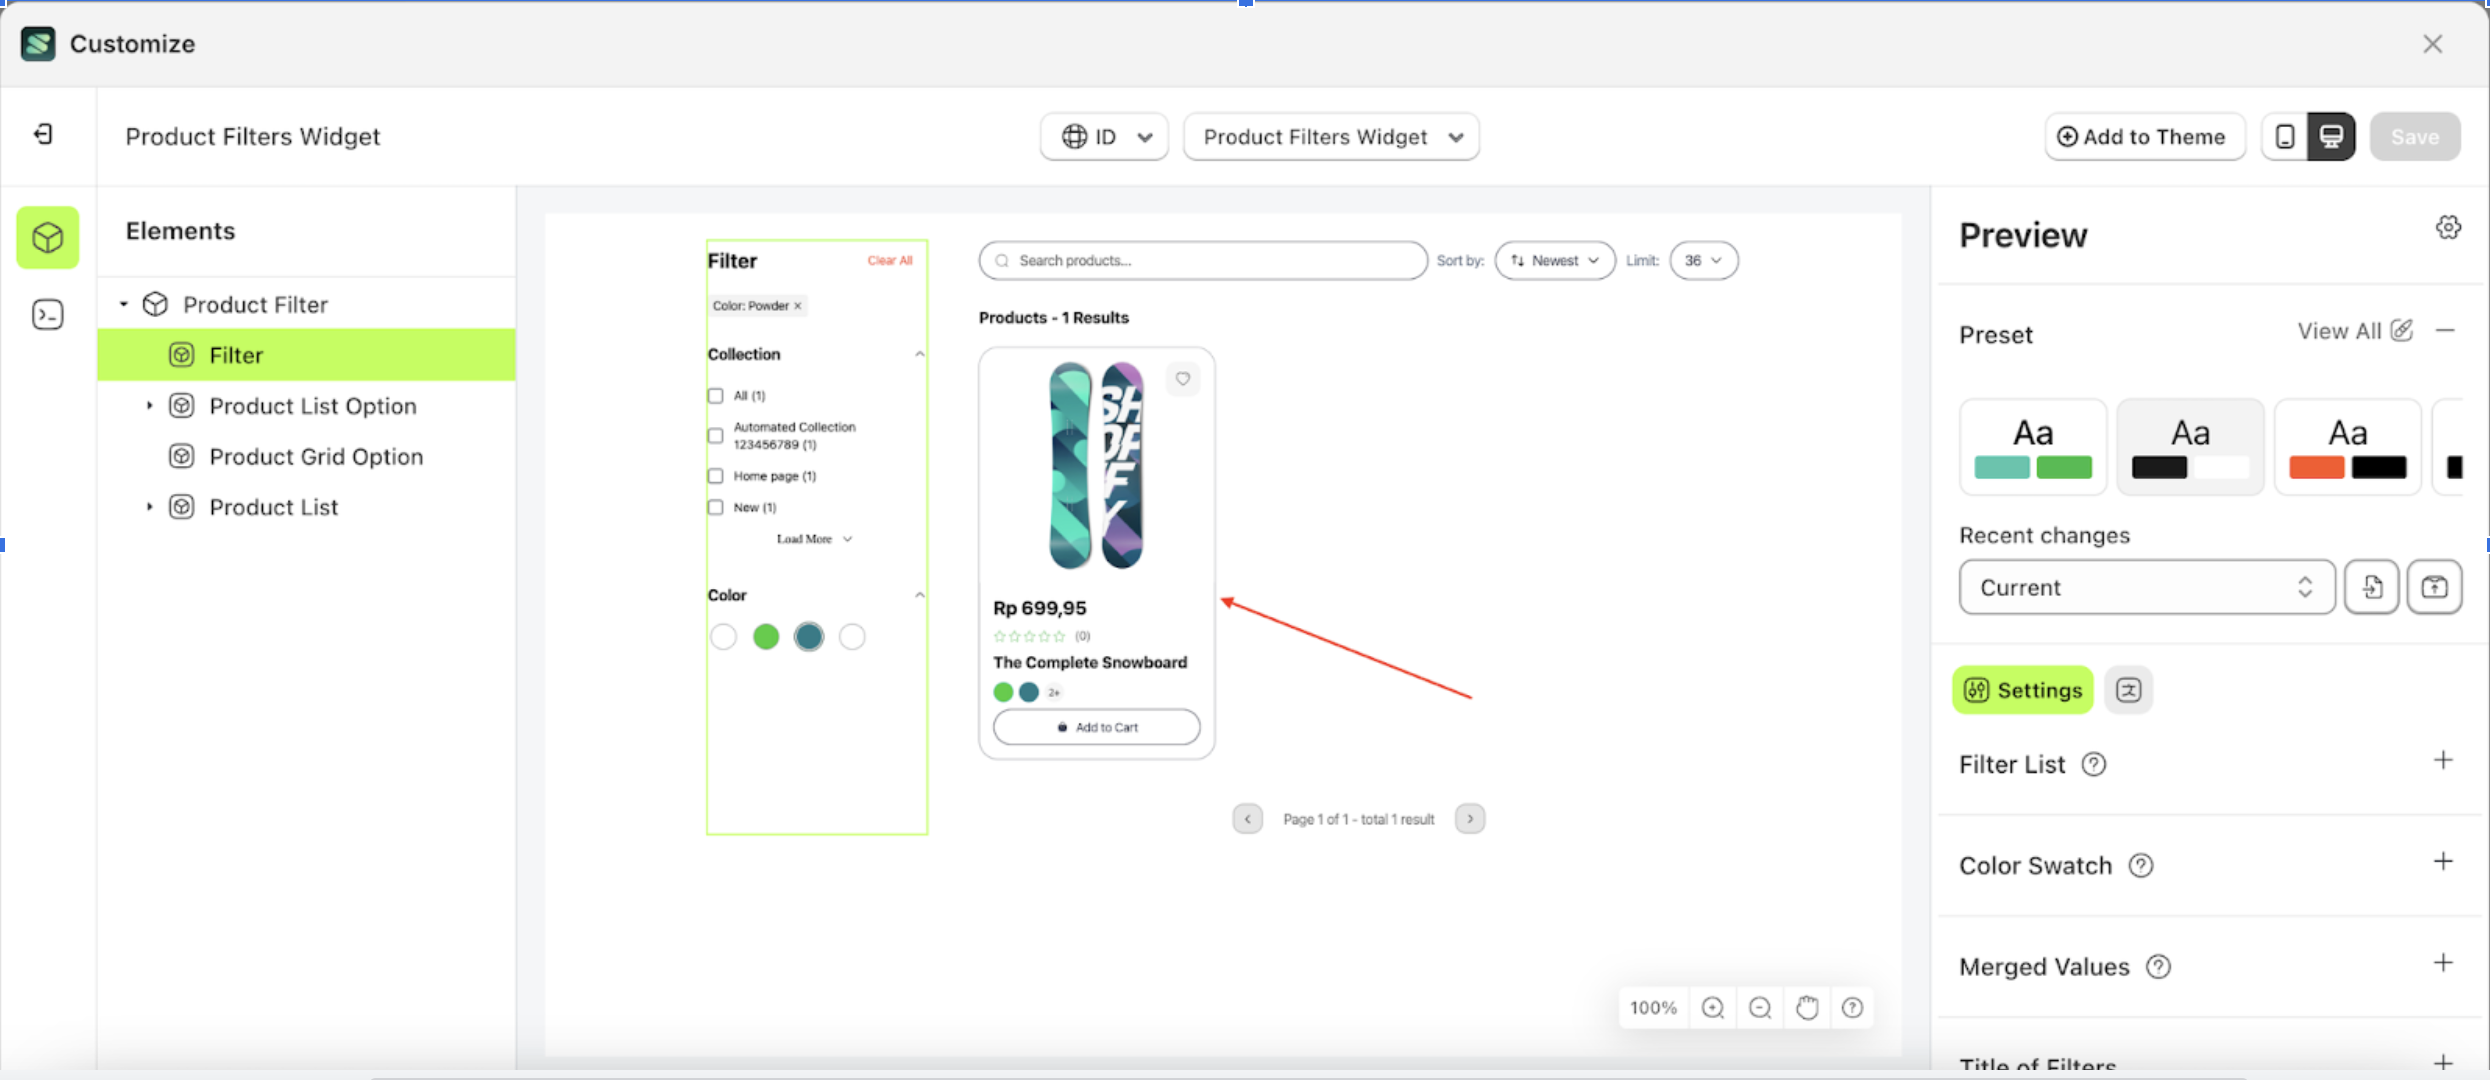Select Product Grid Option tree item
This screenshot has height=1080, width=2490.
tap(316, 457)
